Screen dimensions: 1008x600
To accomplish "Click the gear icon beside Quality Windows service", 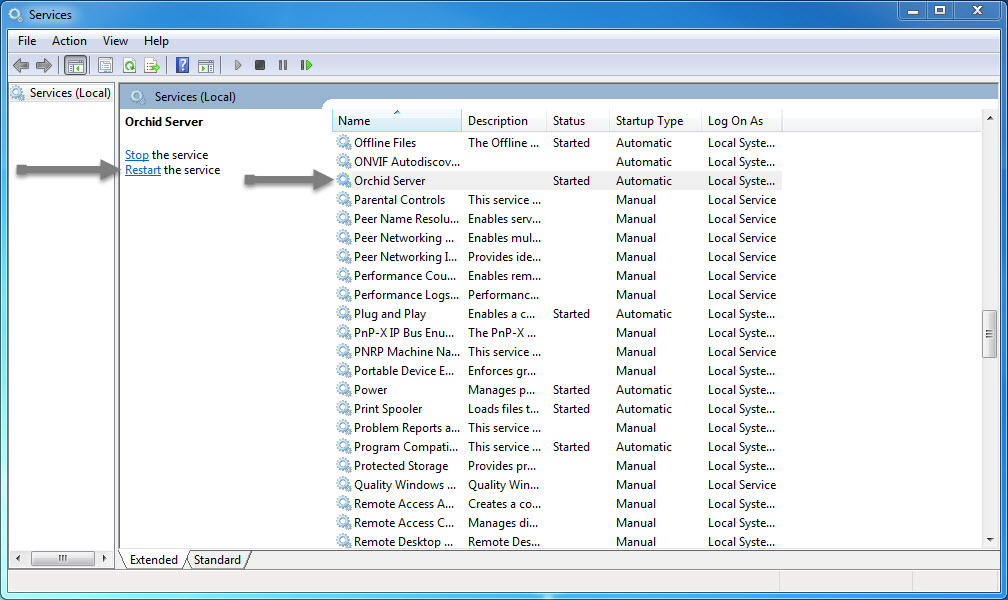I will point(344,485).
